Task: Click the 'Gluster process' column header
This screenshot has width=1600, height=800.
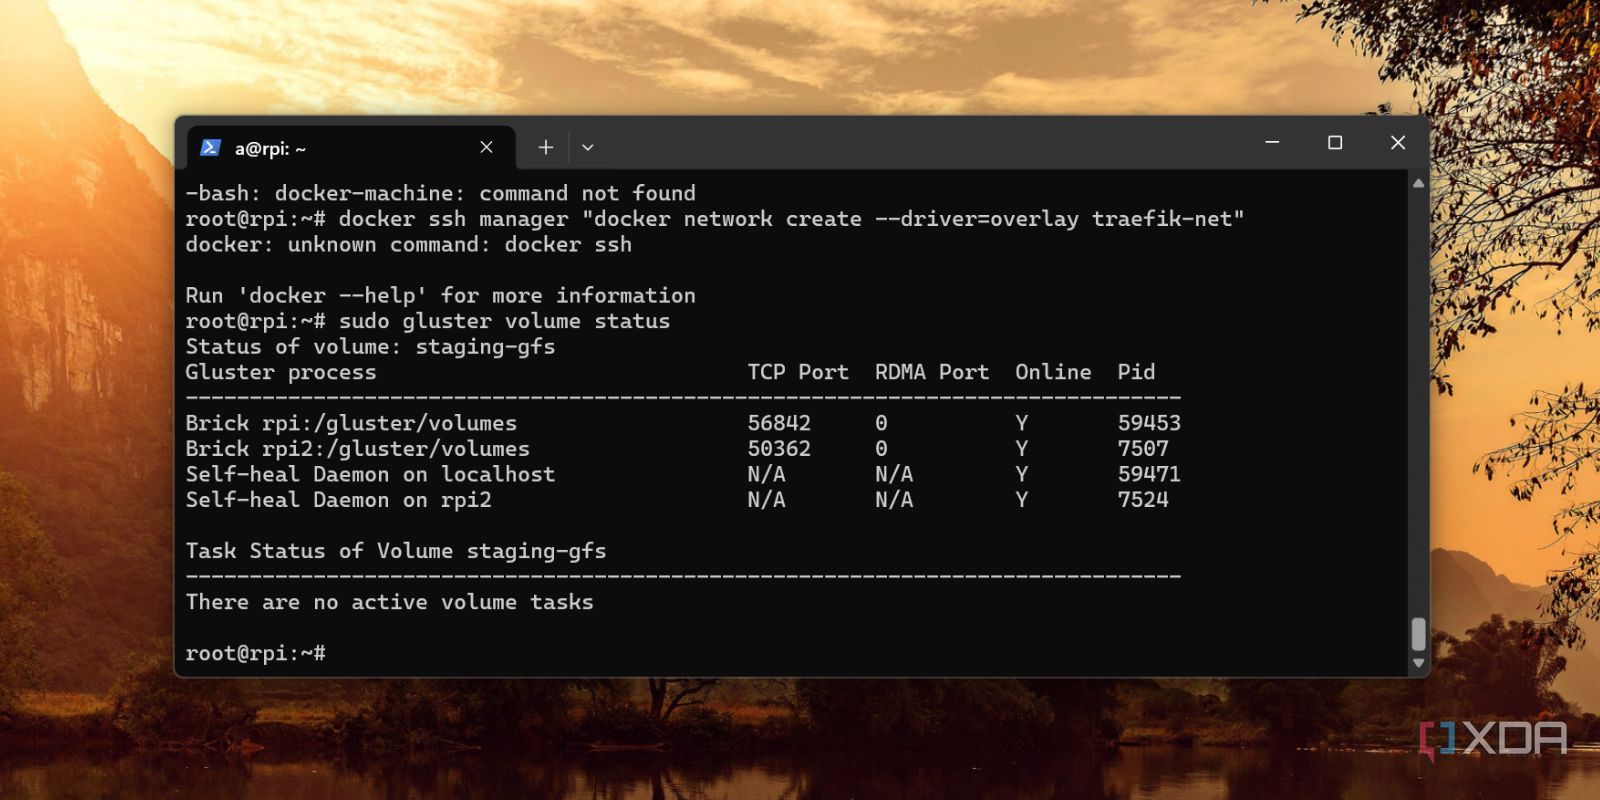Action: click(281, 372)
